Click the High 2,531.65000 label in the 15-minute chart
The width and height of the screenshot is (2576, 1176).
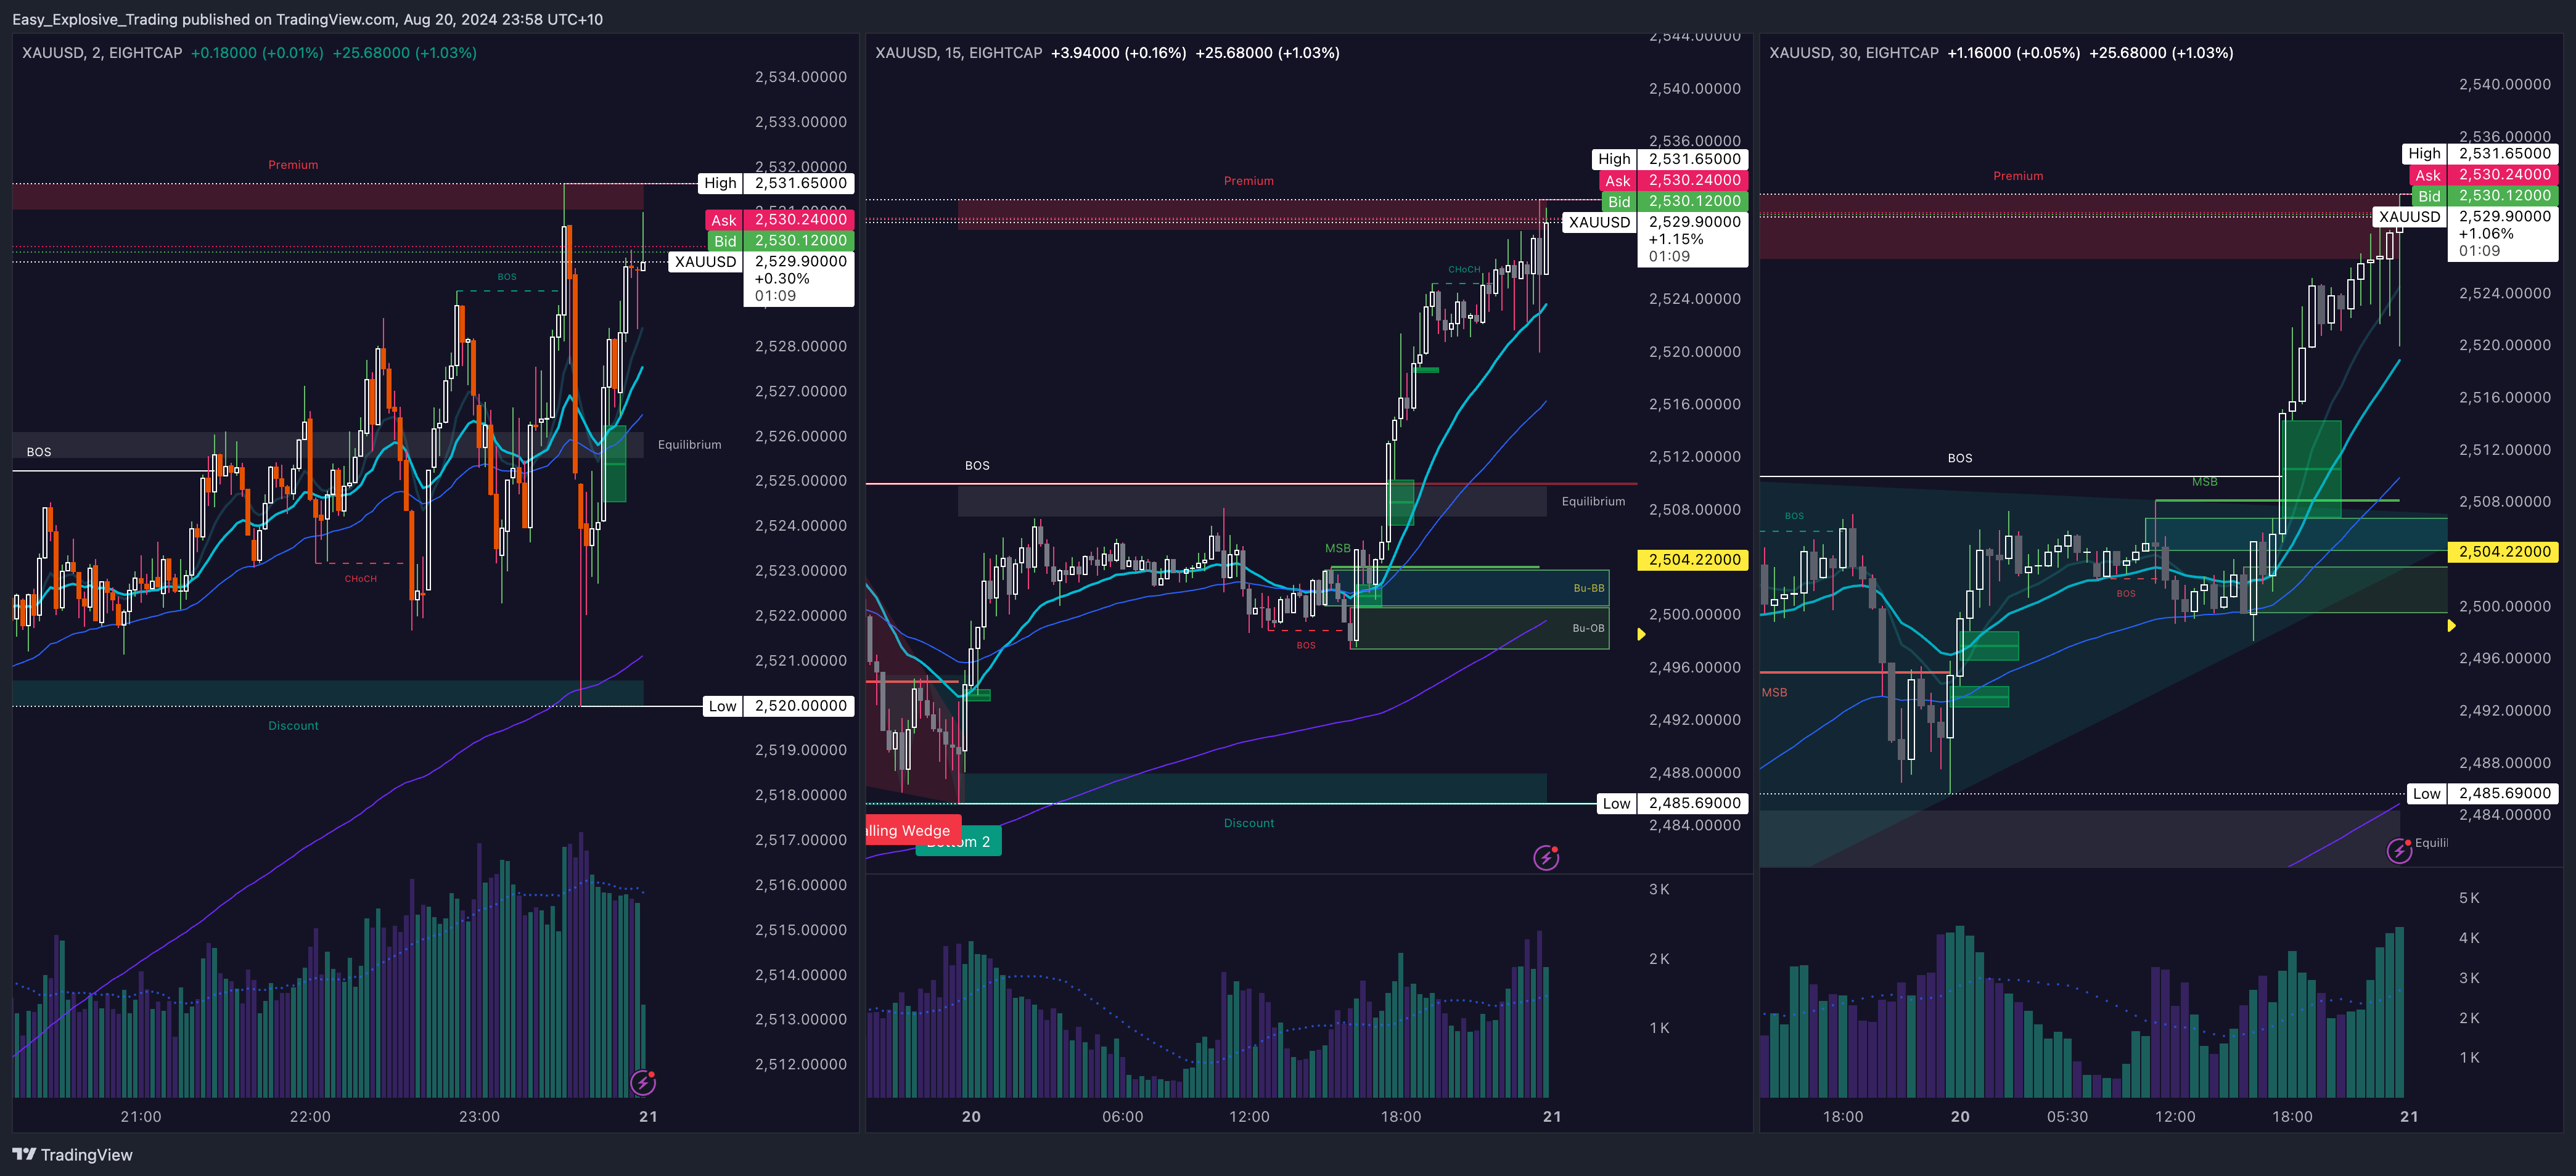(1669, 159)
